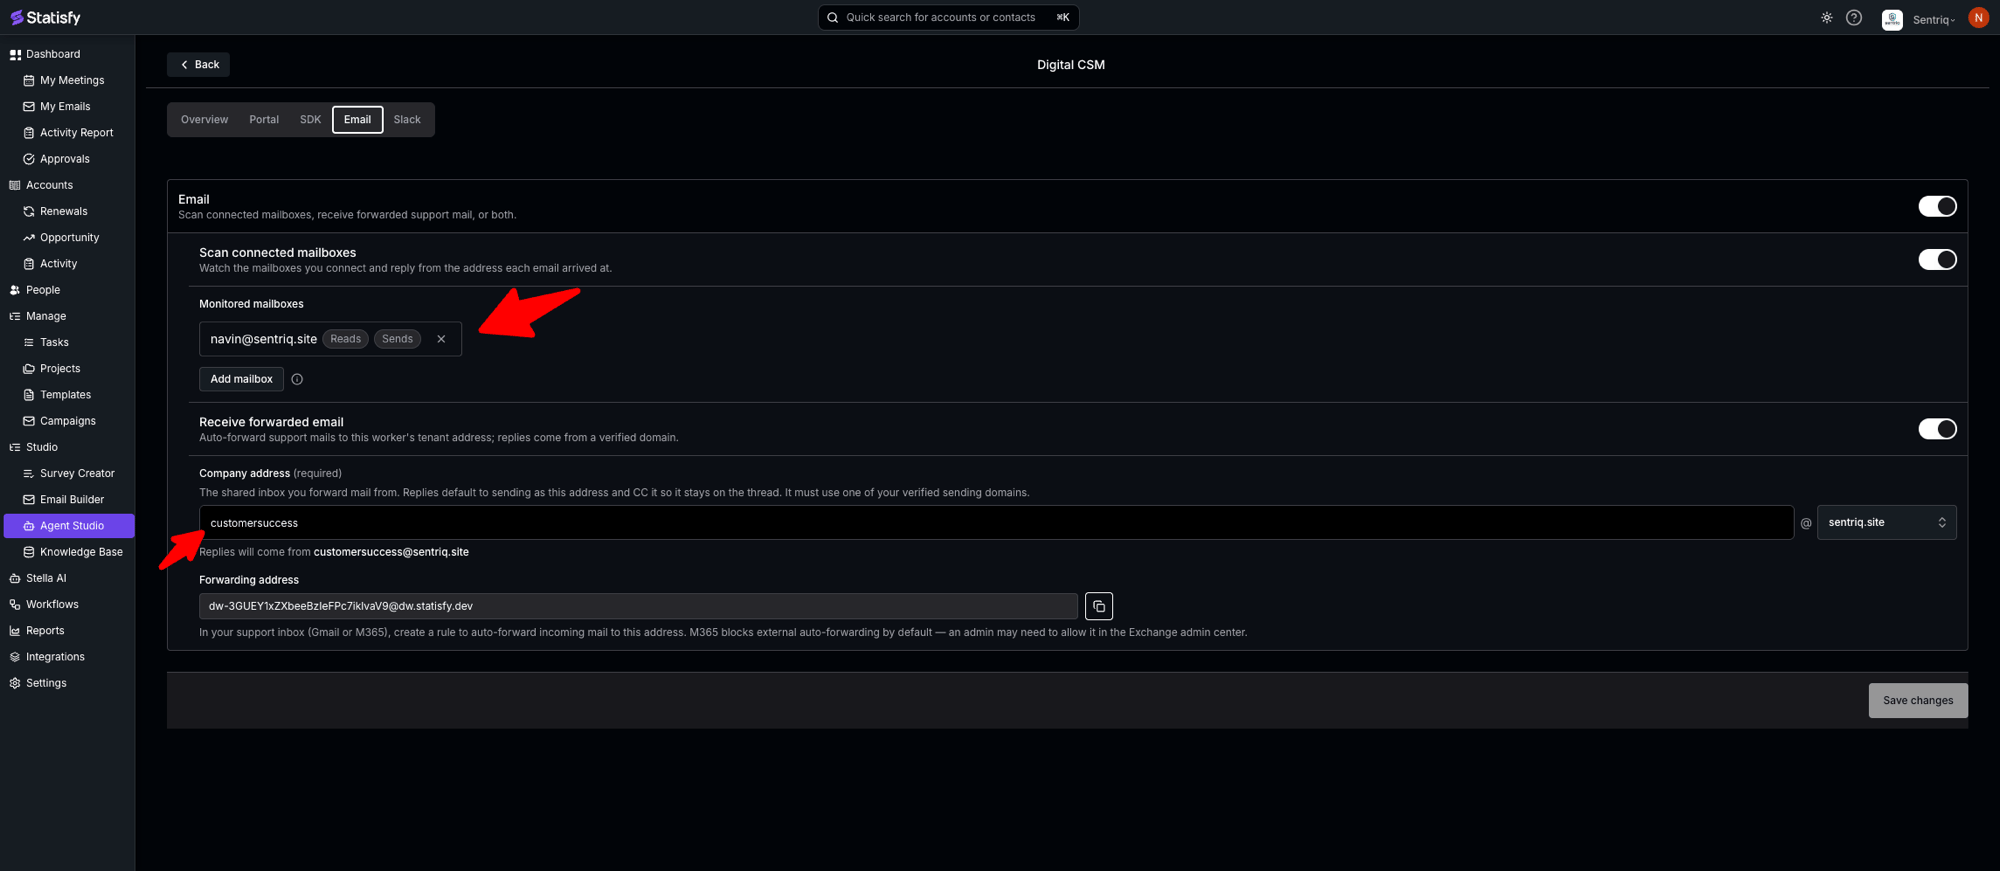Turn off Receive forwarded email
This screenshot has height=871, width=2000.
pyautogui.click(x=1937, y=429)
